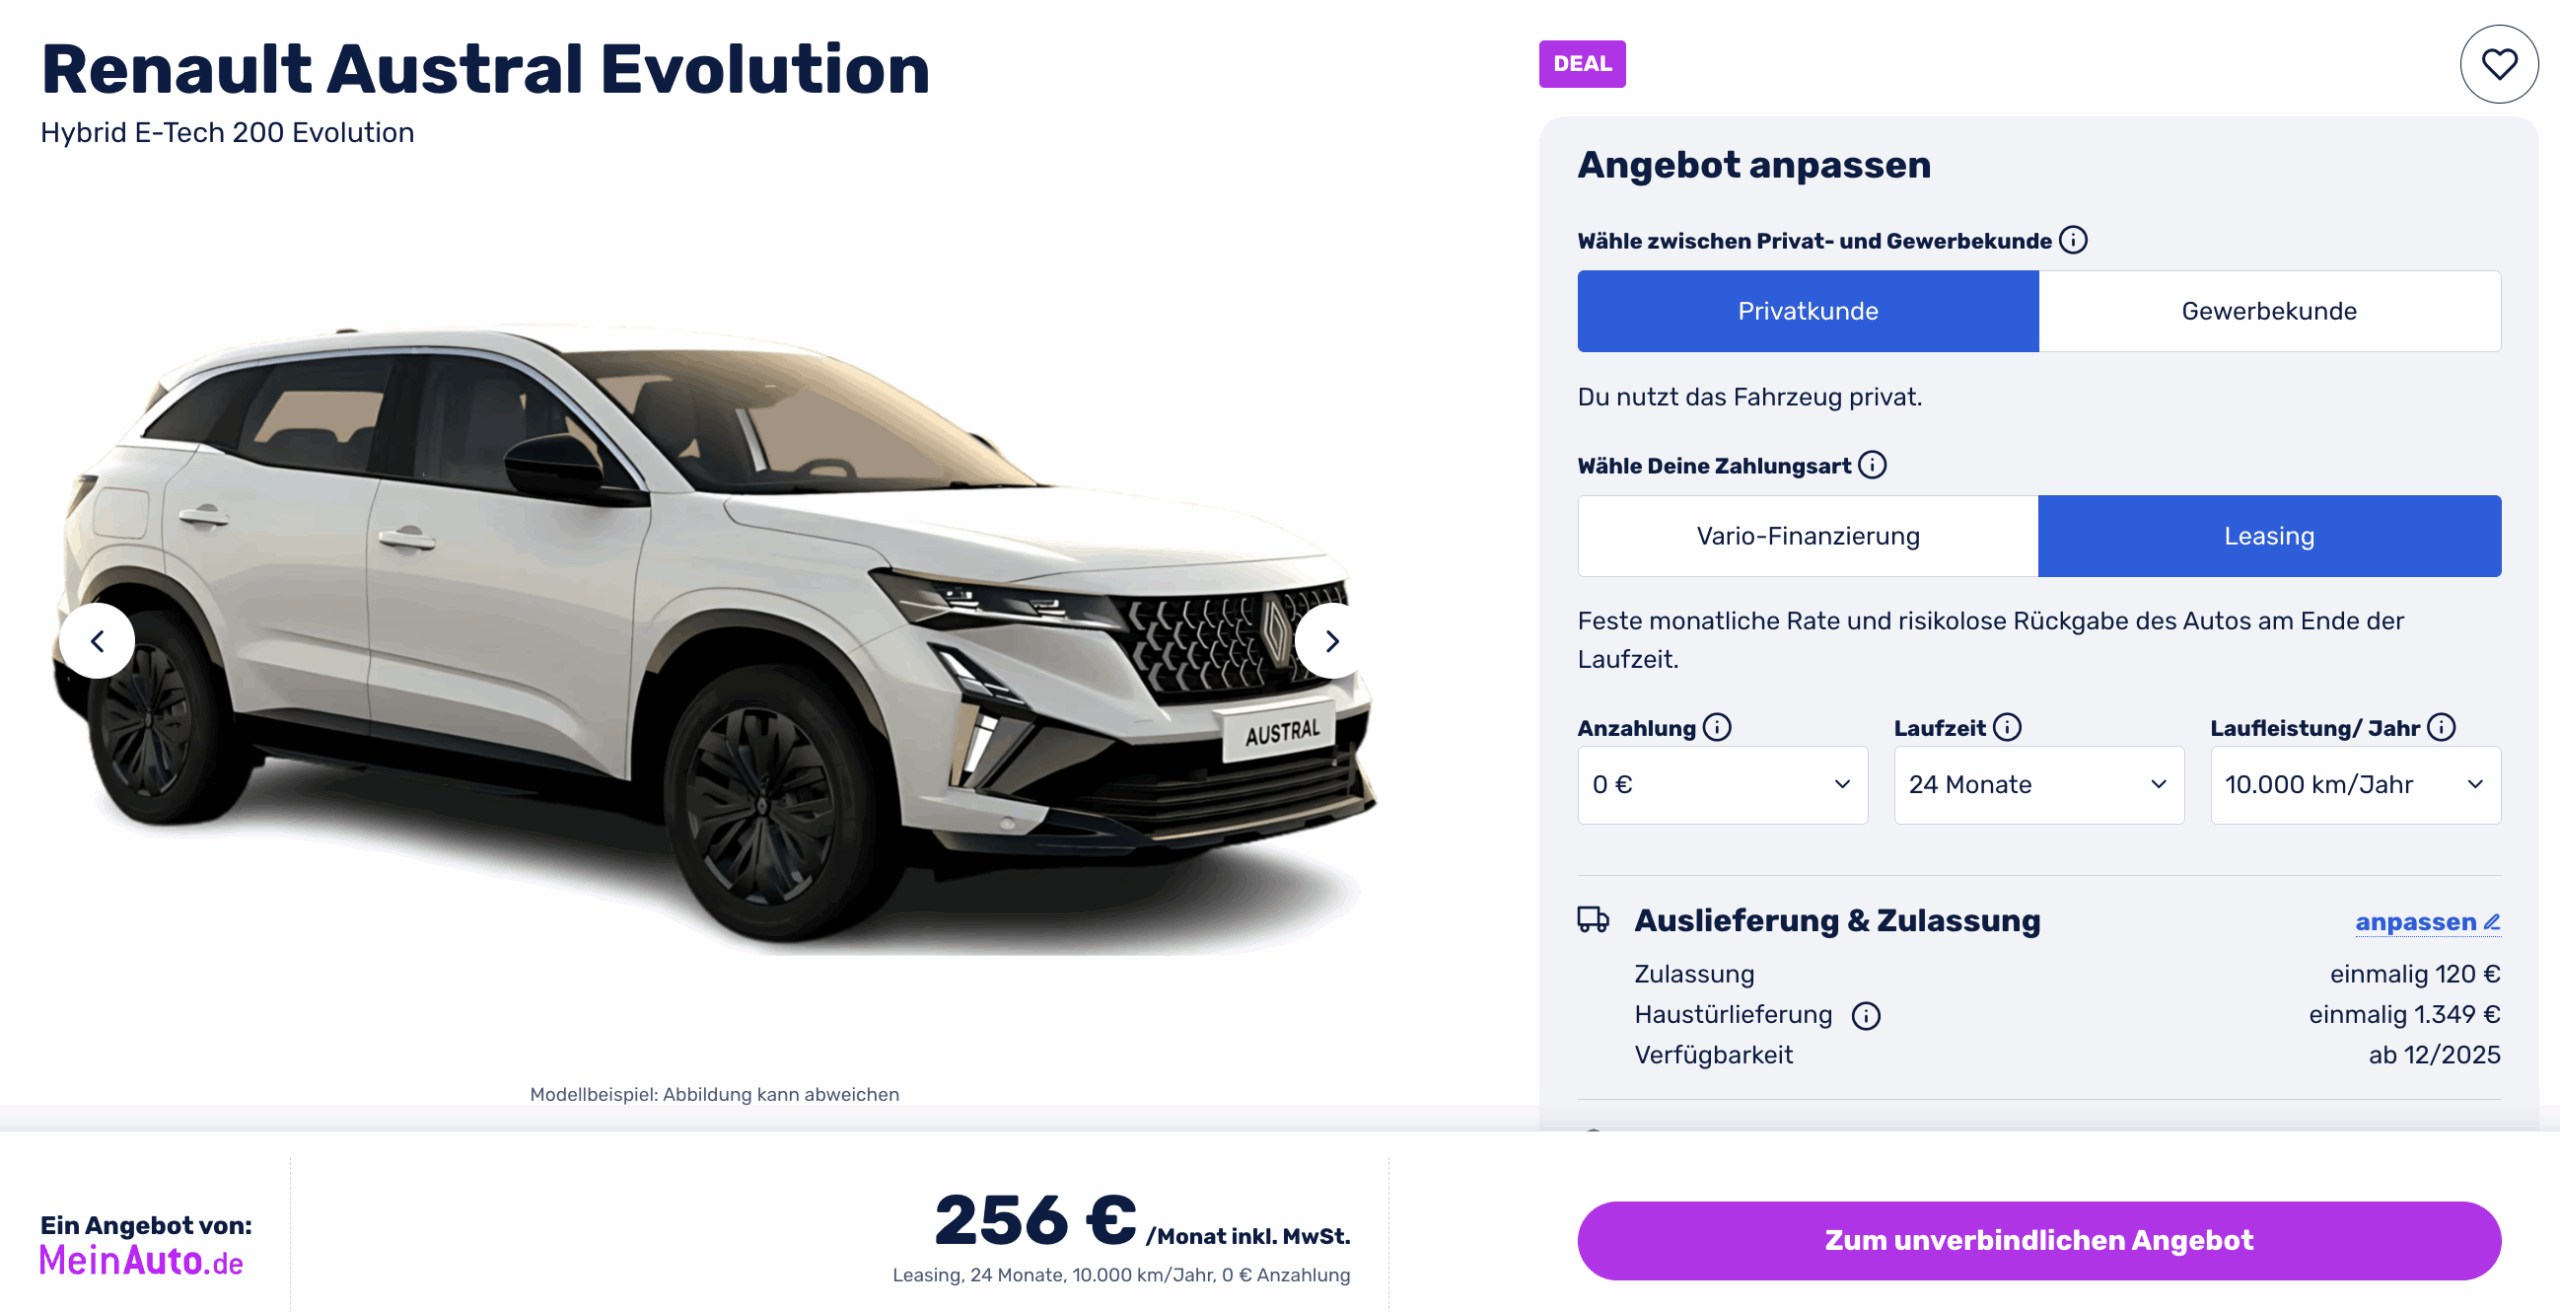2560x1312 pixels.
Task: Select the Privatkunde option
Action: click(x=1808, y=311)
